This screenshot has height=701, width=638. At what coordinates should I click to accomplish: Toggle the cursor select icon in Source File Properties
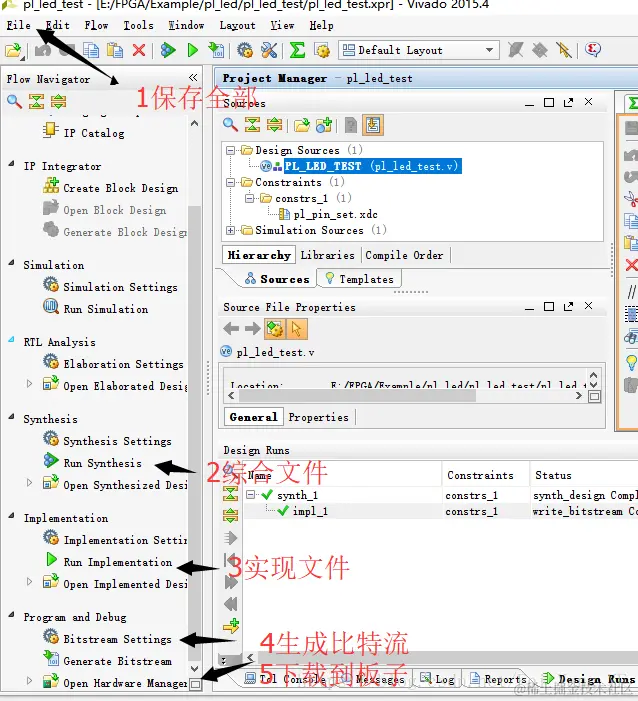coord(296,329)
